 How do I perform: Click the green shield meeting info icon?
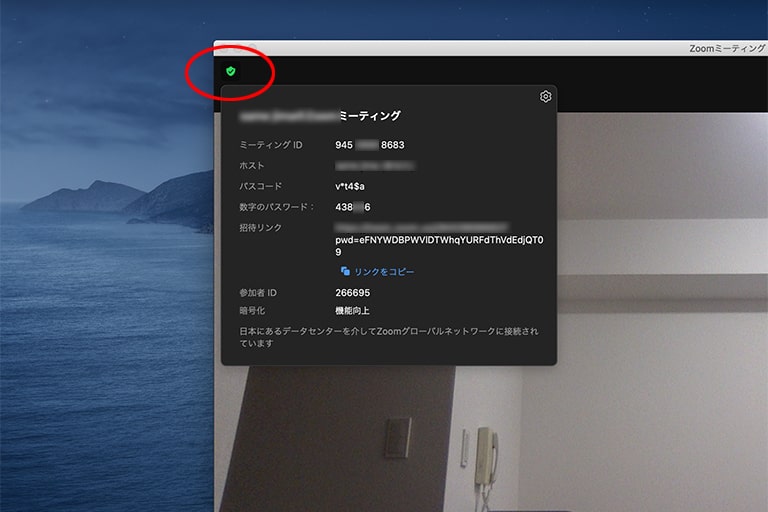(231, 72)
